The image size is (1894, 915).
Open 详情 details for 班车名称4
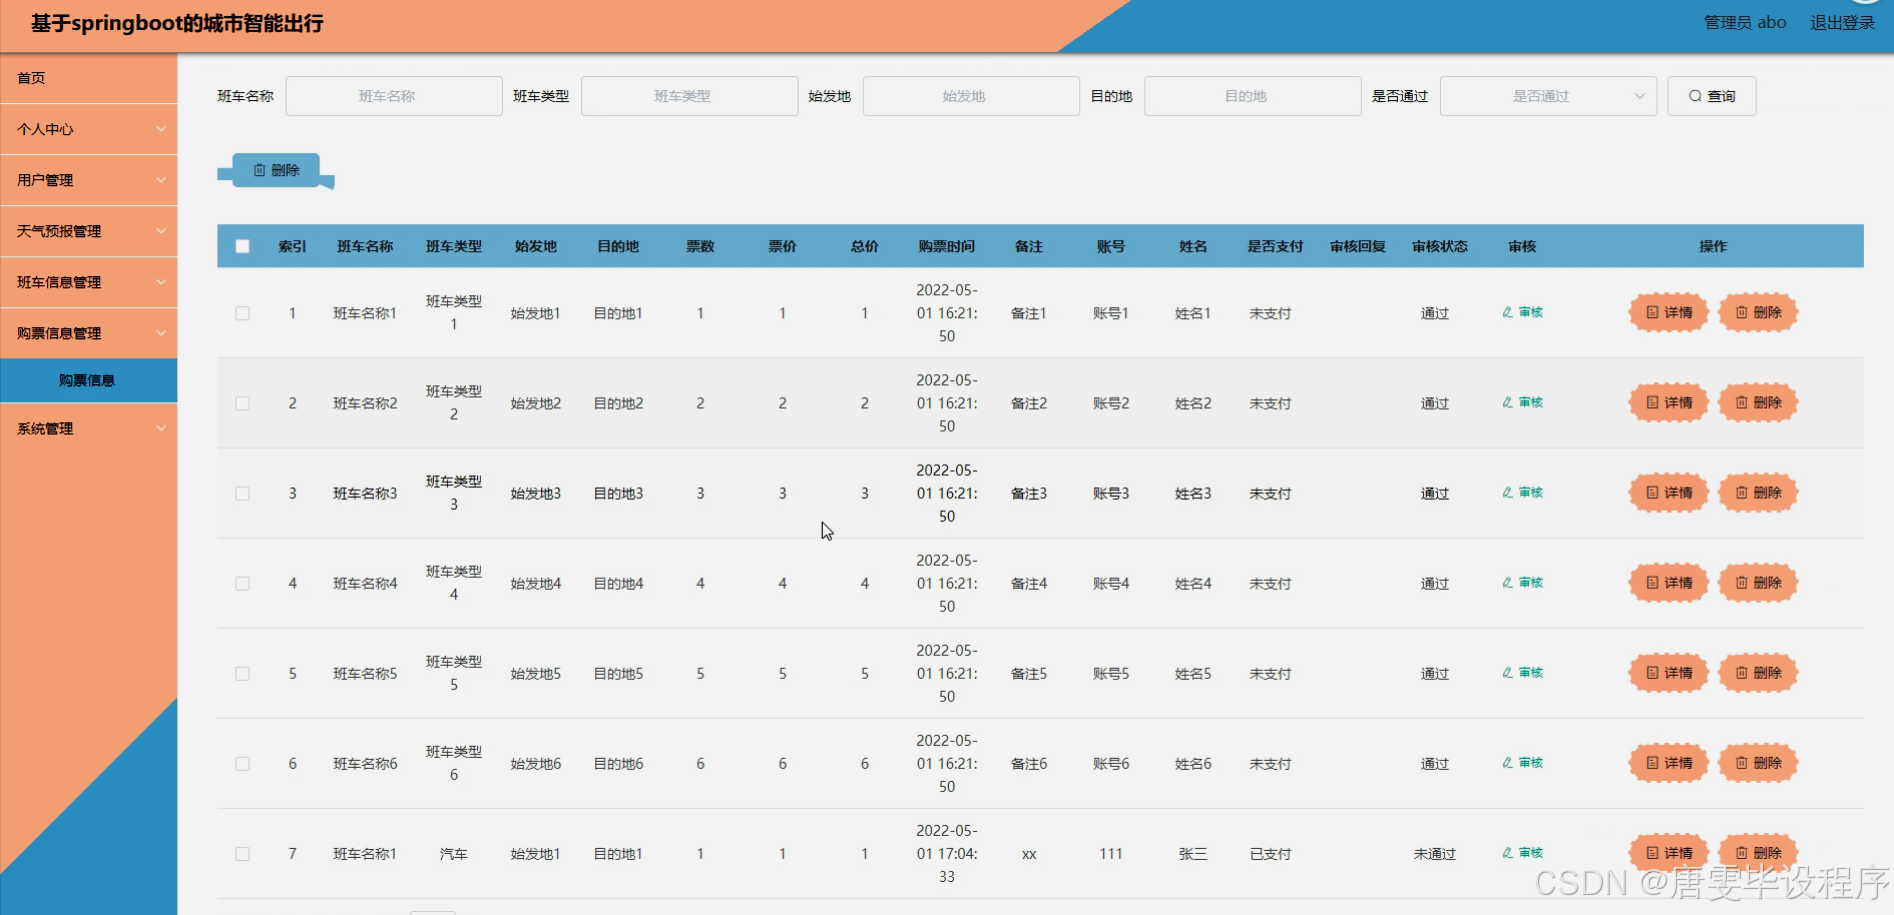click(1669, 583)
